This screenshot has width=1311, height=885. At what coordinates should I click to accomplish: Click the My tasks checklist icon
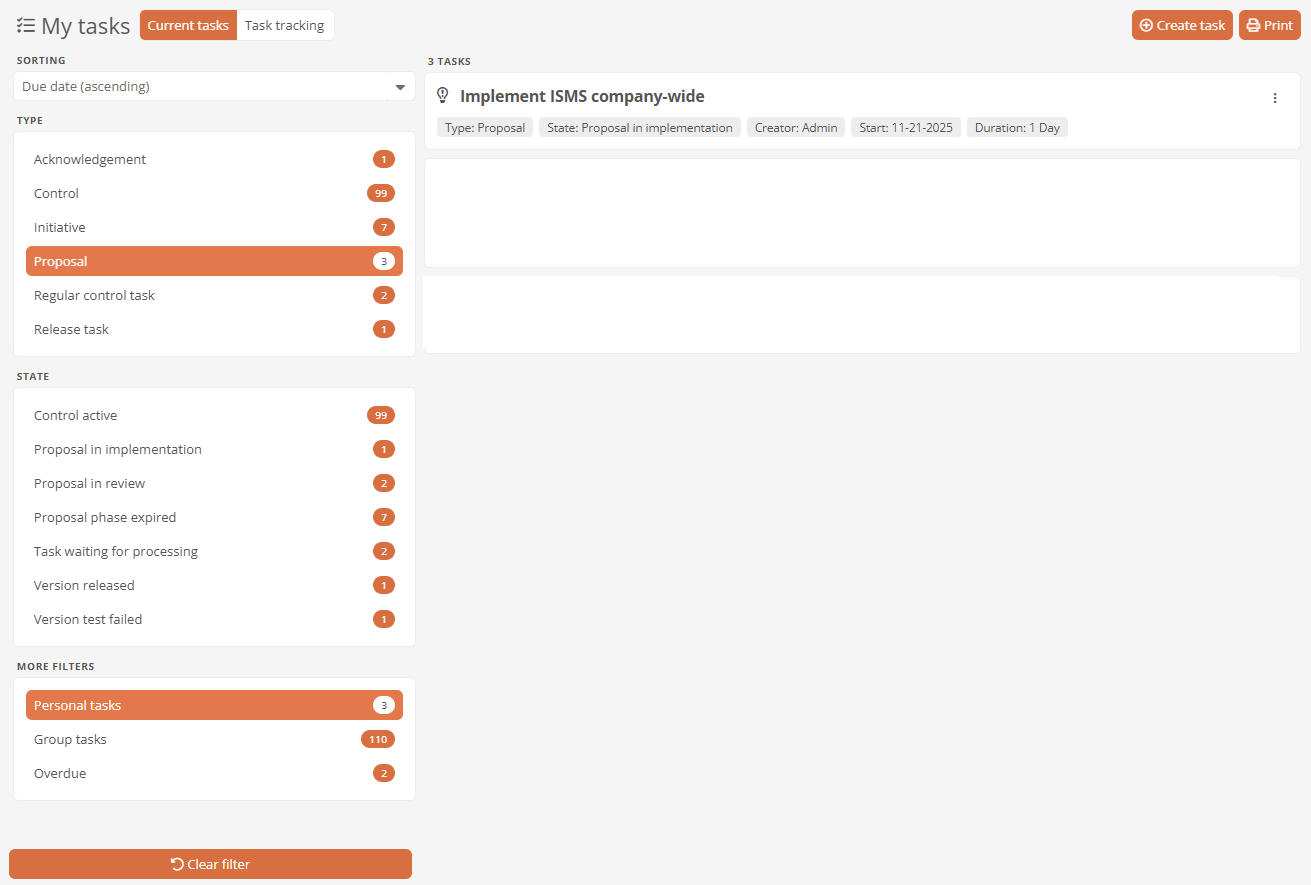point(26,26)
